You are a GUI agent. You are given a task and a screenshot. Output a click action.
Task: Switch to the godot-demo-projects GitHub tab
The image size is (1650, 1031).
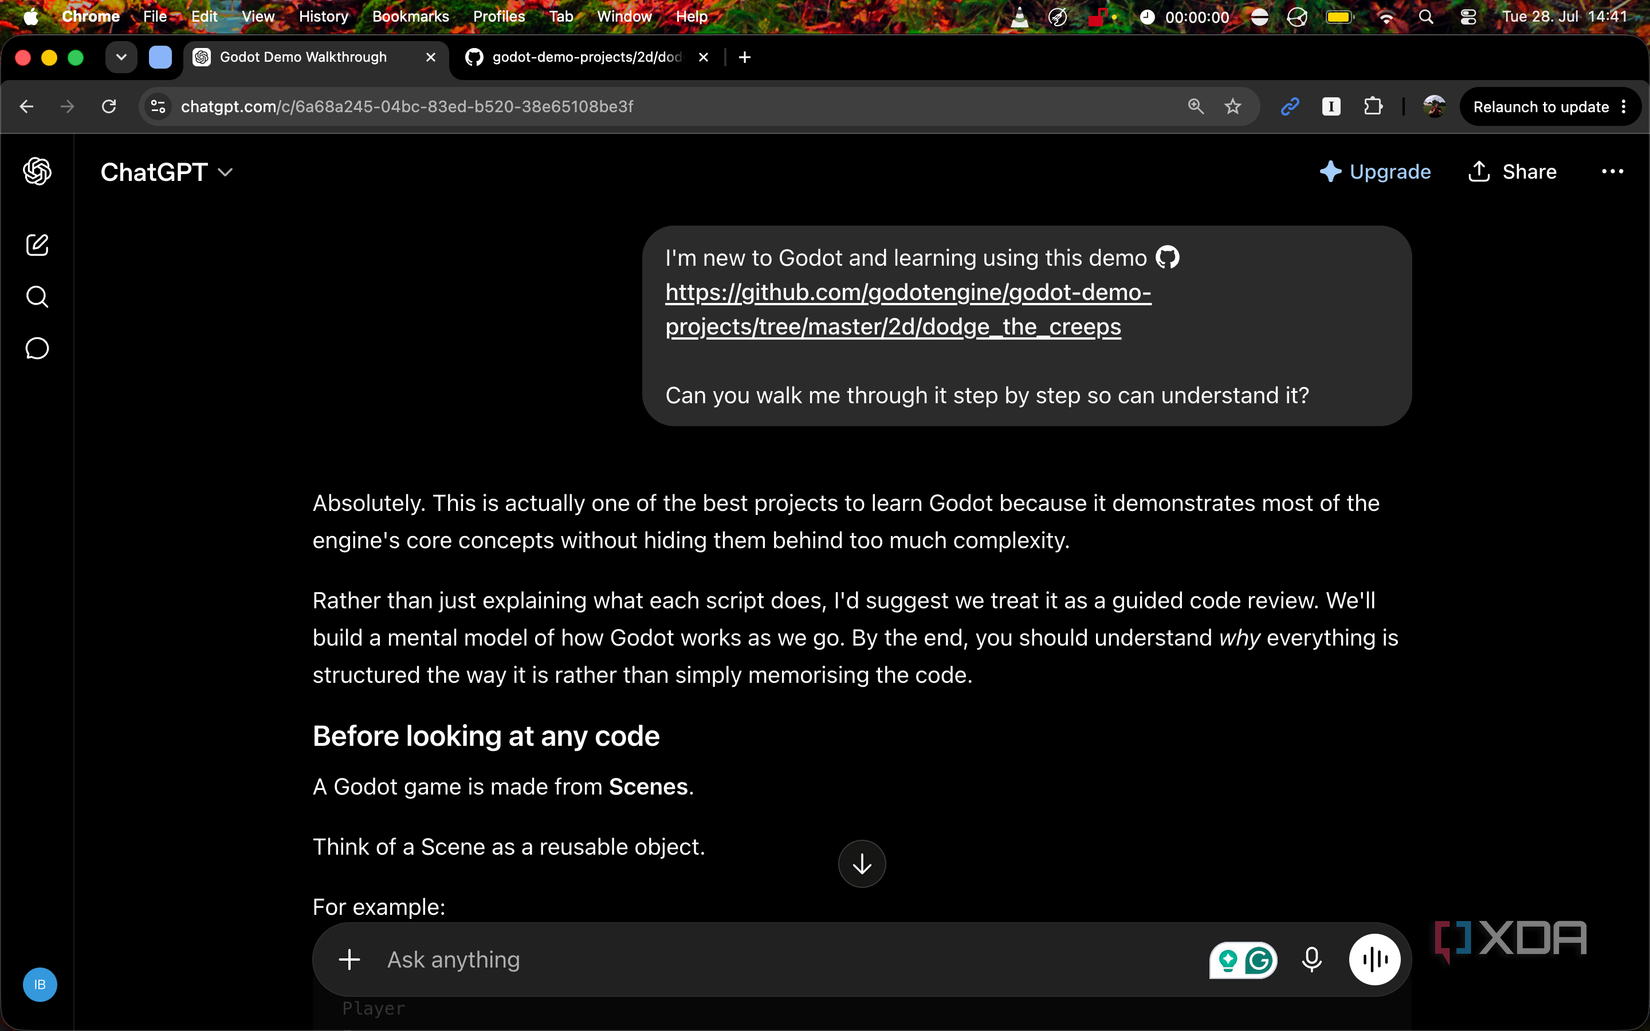coord(586,57)
